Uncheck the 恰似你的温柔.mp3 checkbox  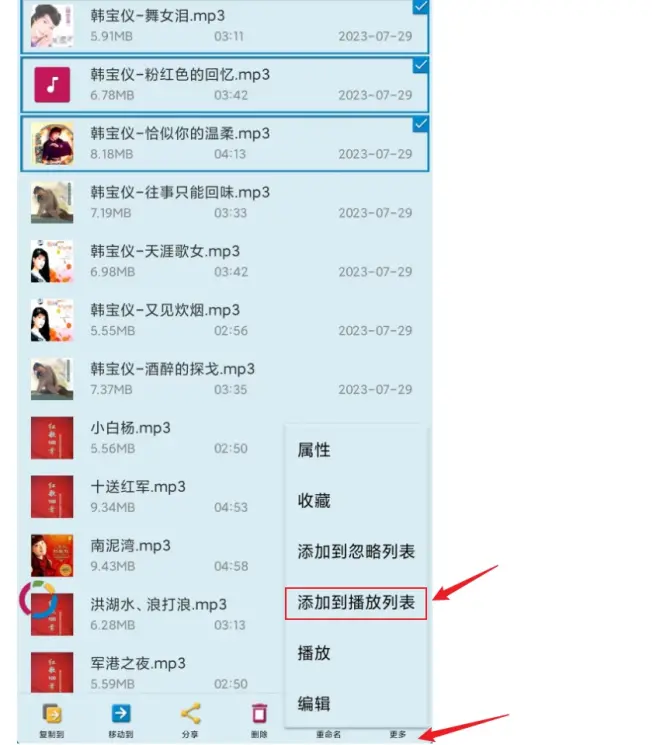coord(421,124)
